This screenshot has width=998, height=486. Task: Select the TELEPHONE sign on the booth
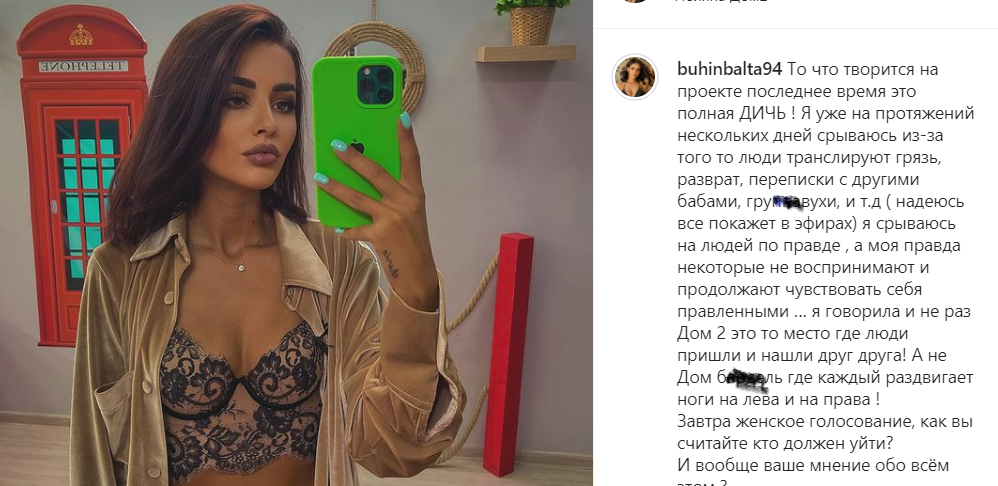pyautogui.click(x=82, y=66)
